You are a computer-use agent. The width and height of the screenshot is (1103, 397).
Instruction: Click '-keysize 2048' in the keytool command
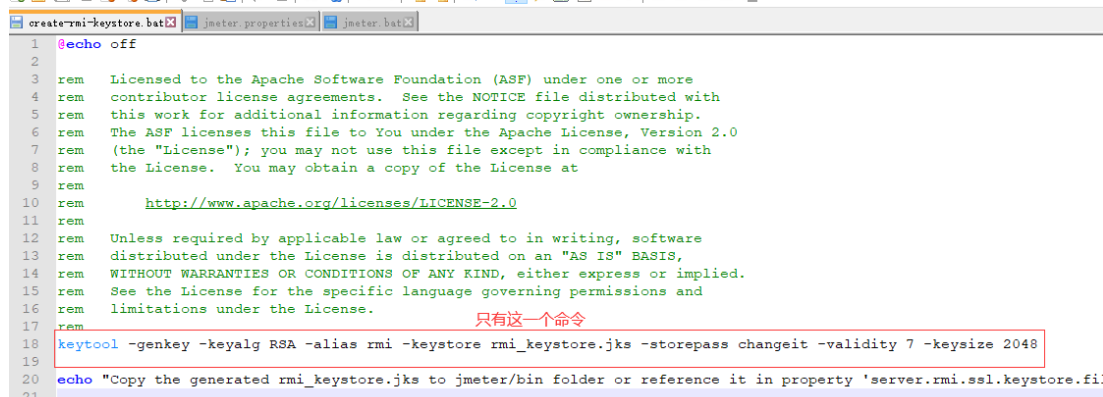point(981,344)
